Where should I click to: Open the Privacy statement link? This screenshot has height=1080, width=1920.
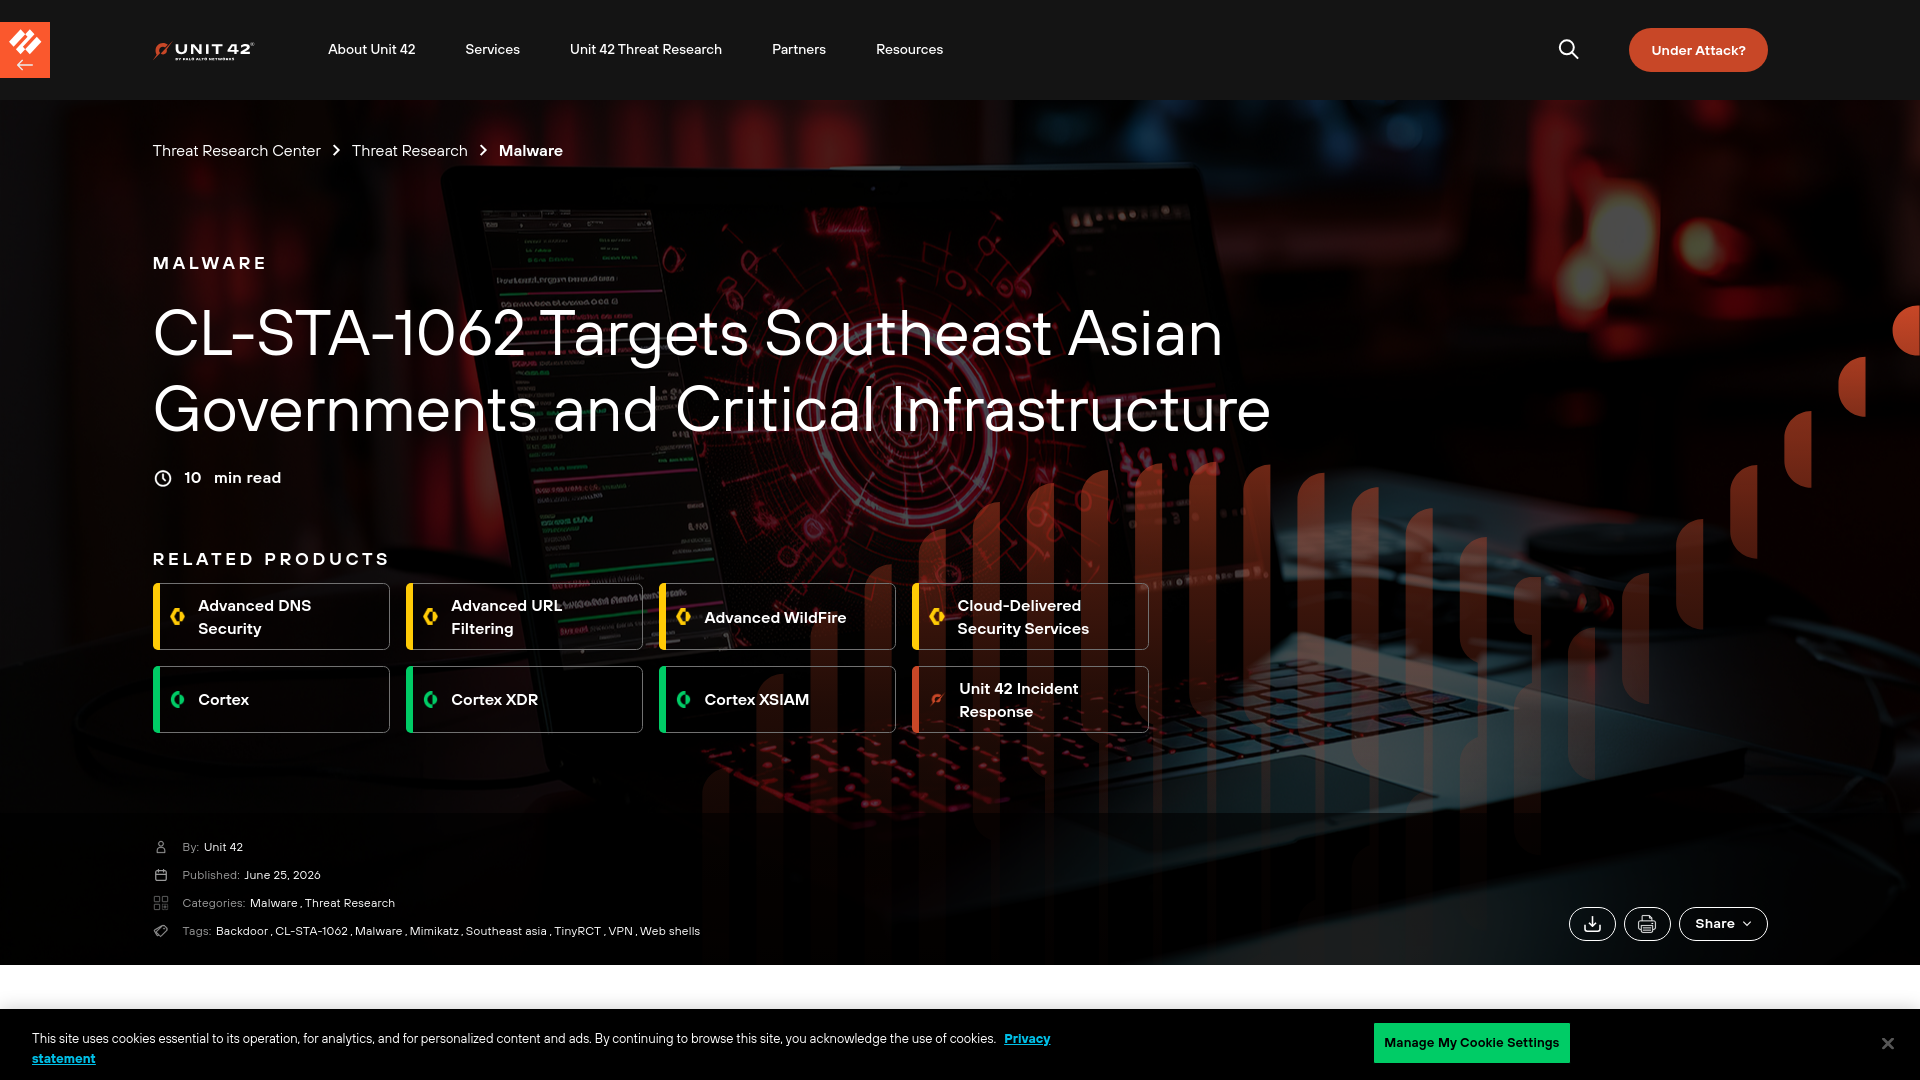point(1027,1039)
